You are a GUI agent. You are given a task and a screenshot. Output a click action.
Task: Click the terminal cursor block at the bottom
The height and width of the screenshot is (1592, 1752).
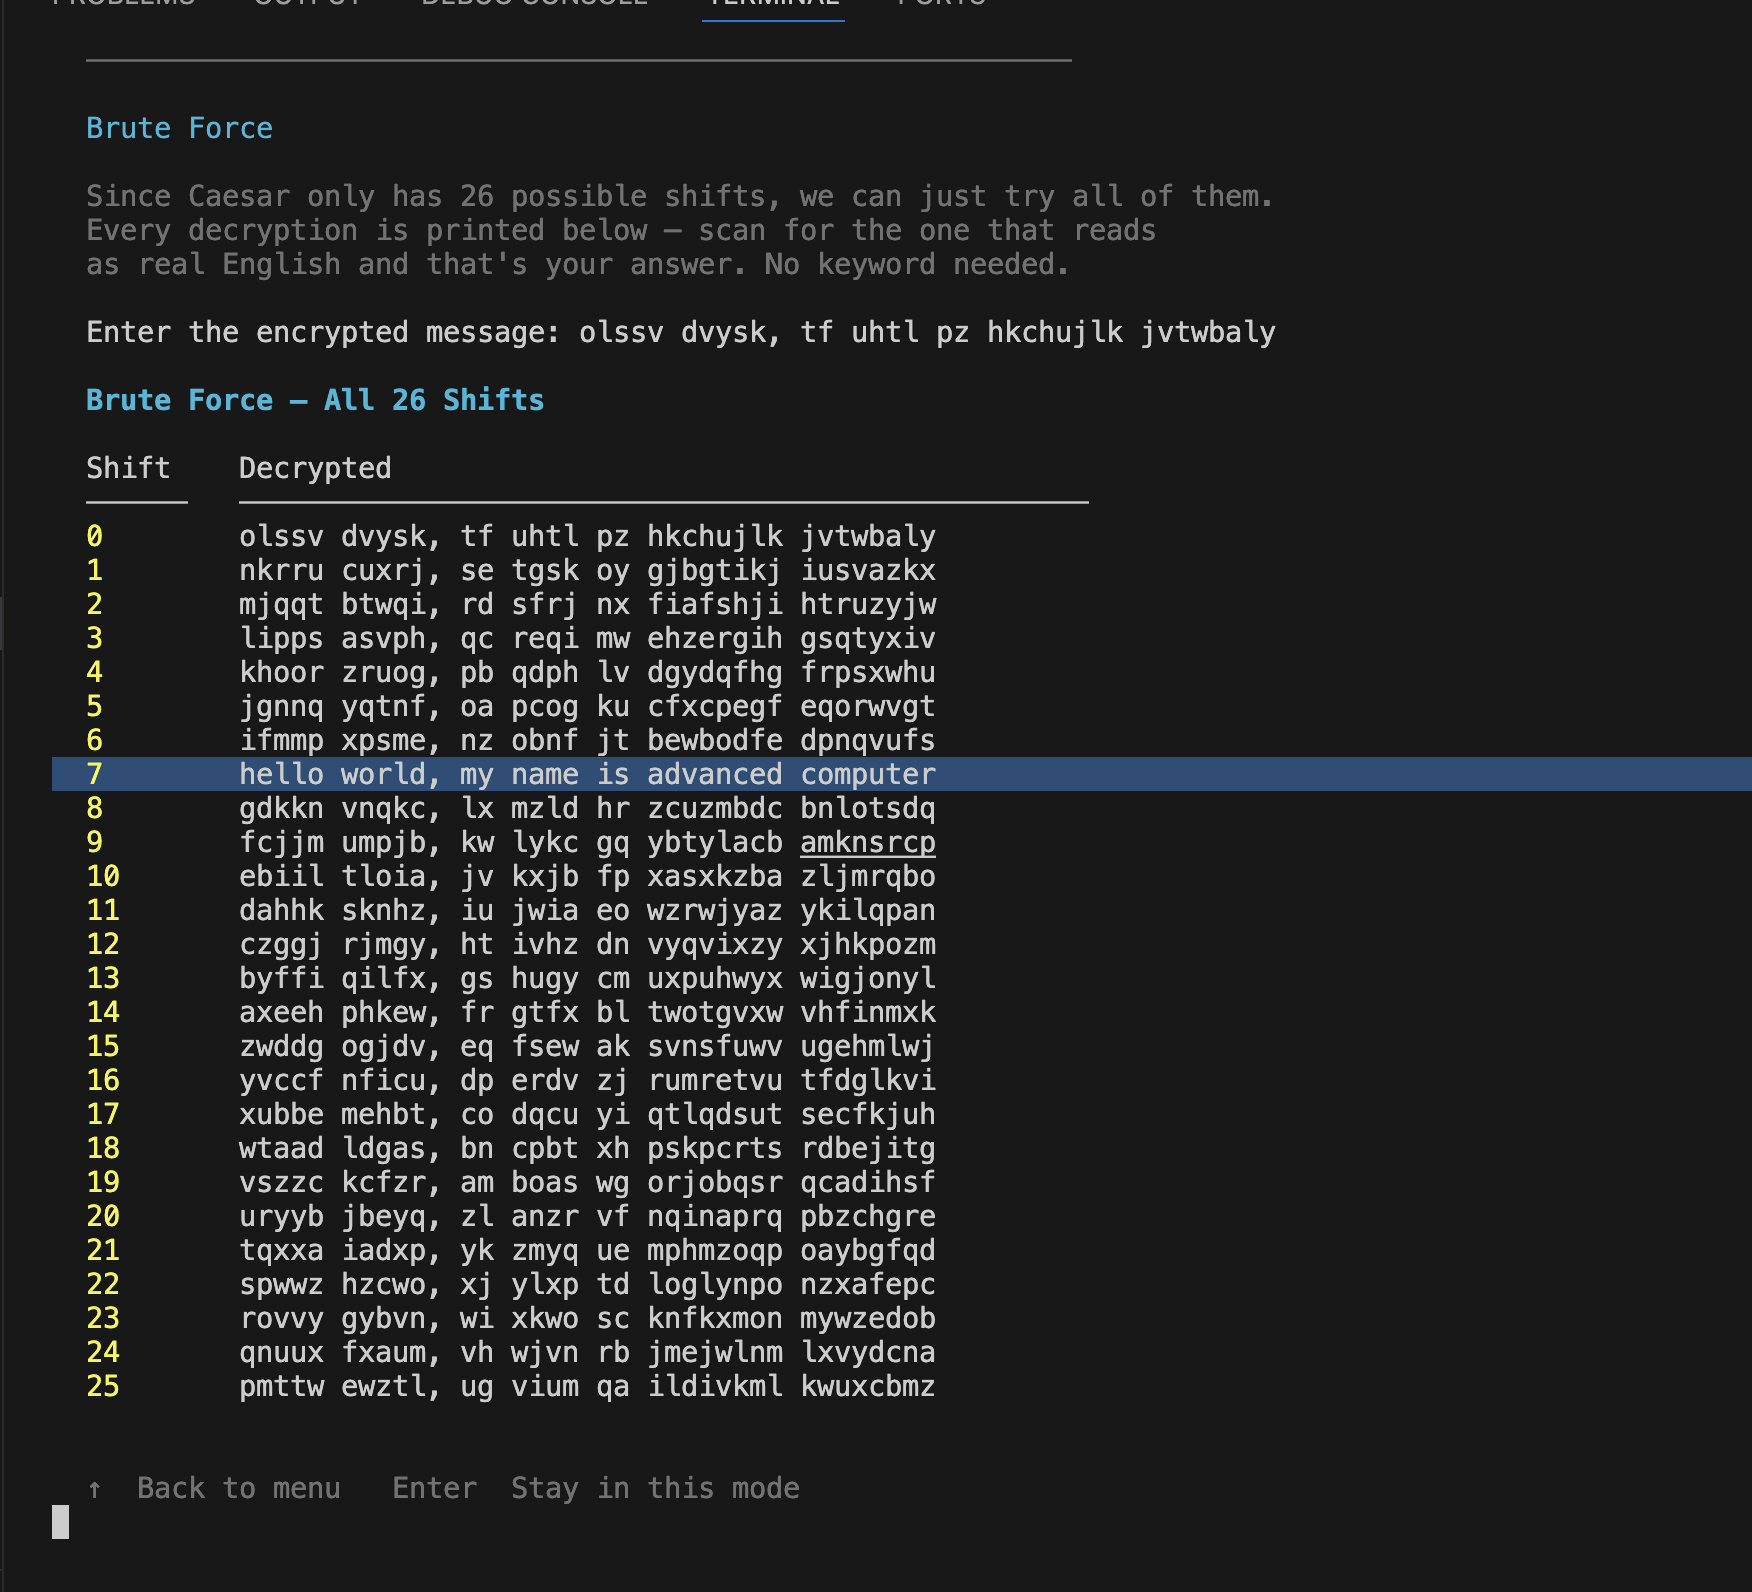(61, 1522)
